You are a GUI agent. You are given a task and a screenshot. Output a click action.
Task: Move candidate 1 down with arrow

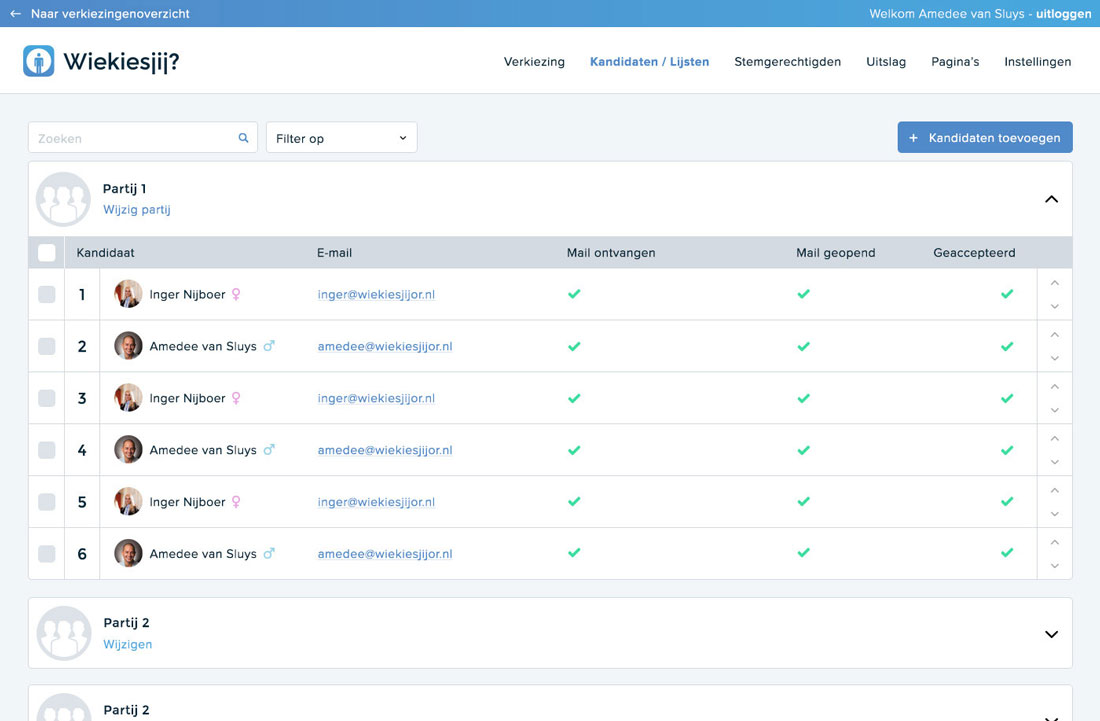click(1054, 307)
